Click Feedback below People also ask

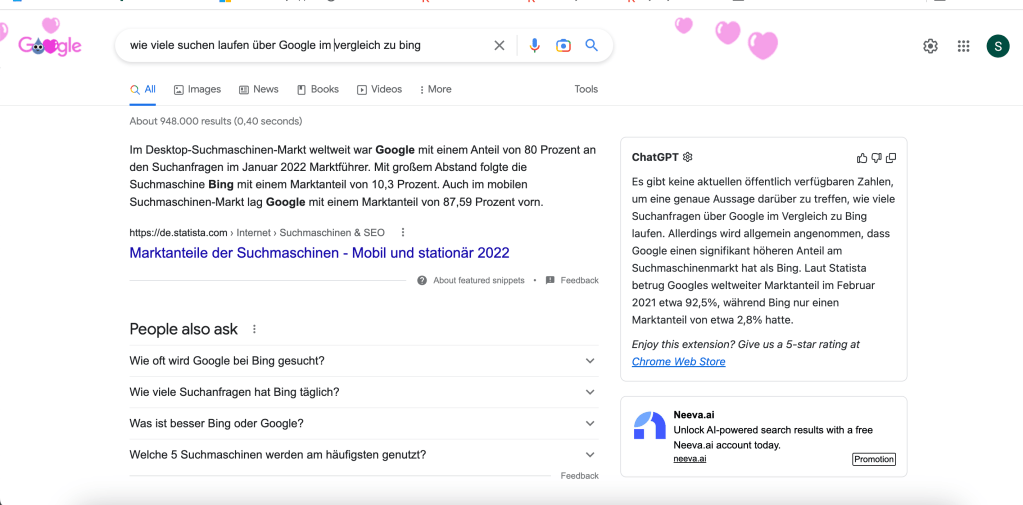pyautogui.click(x=579, y=476)
